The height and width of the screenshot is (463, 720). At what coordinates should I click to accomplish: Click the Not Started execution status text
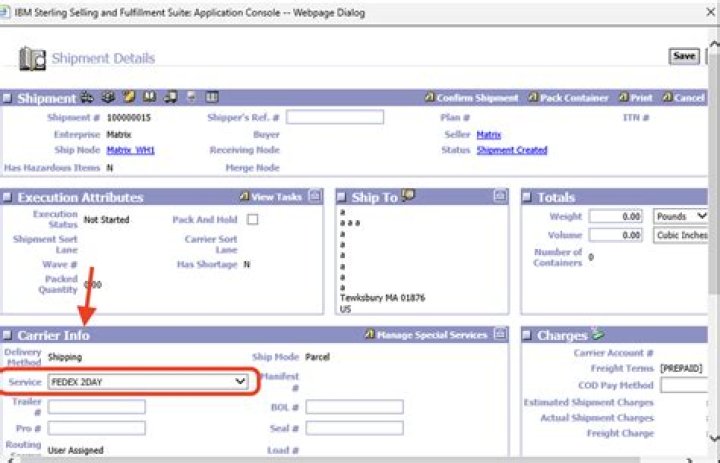click(107, 220)
